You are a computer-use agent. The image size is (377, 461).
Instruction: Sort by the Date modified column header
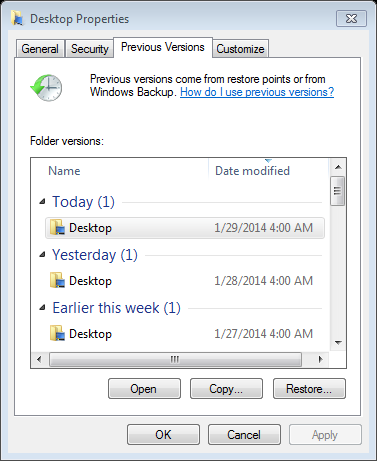pyautogui.click(x=268, y=171)
